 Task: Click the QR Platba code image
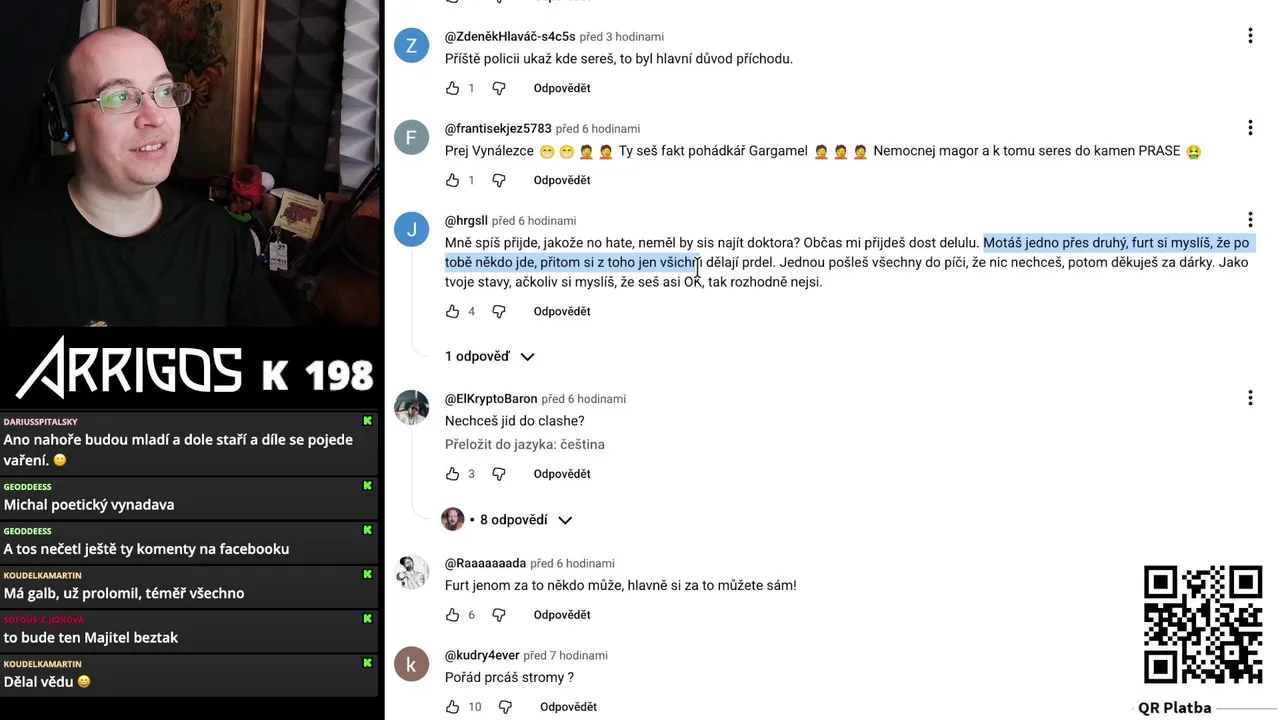point(1203,625)
